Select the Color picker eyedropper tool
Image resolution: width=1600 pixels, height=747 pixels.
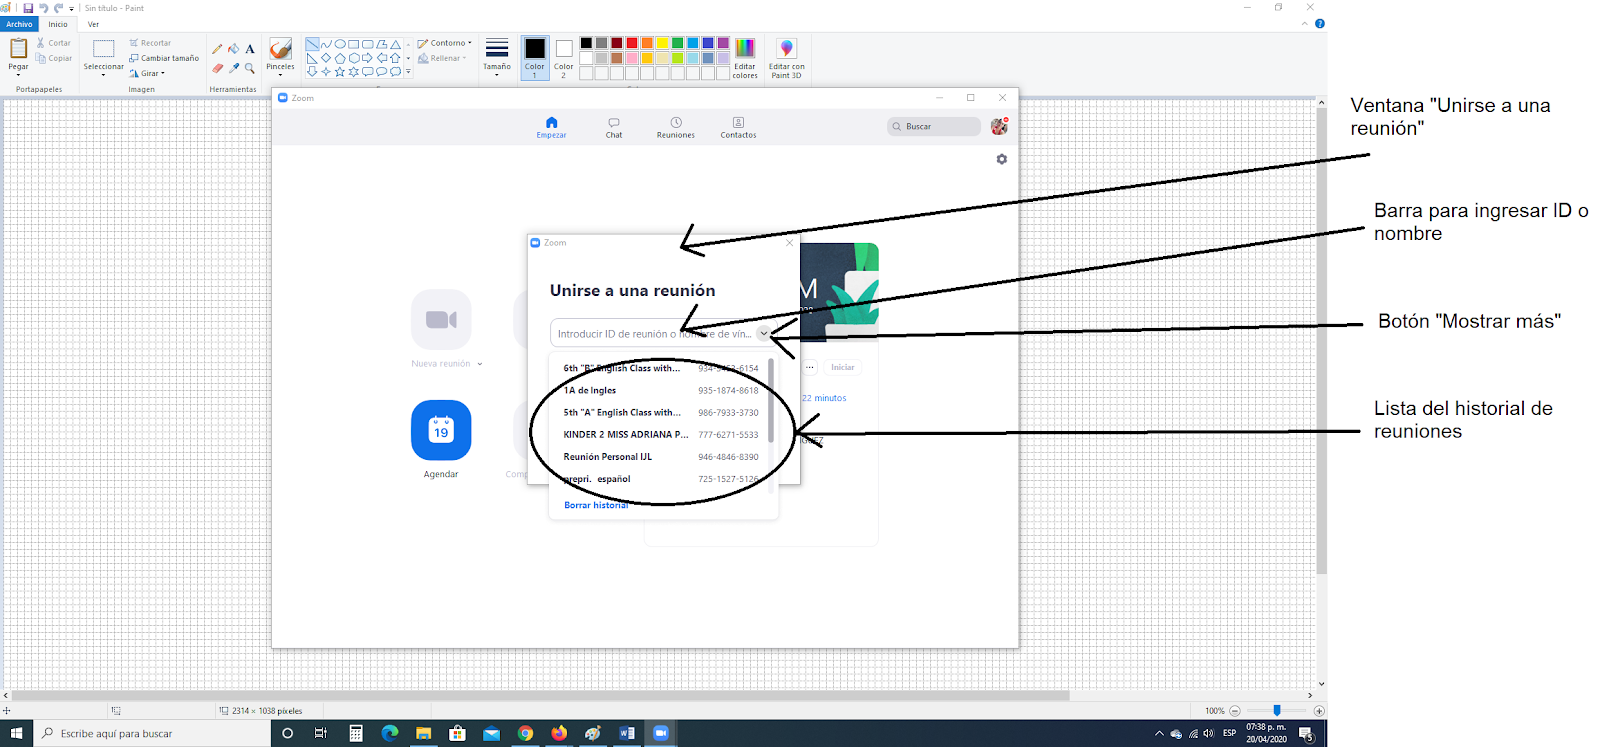coord(234,68)
